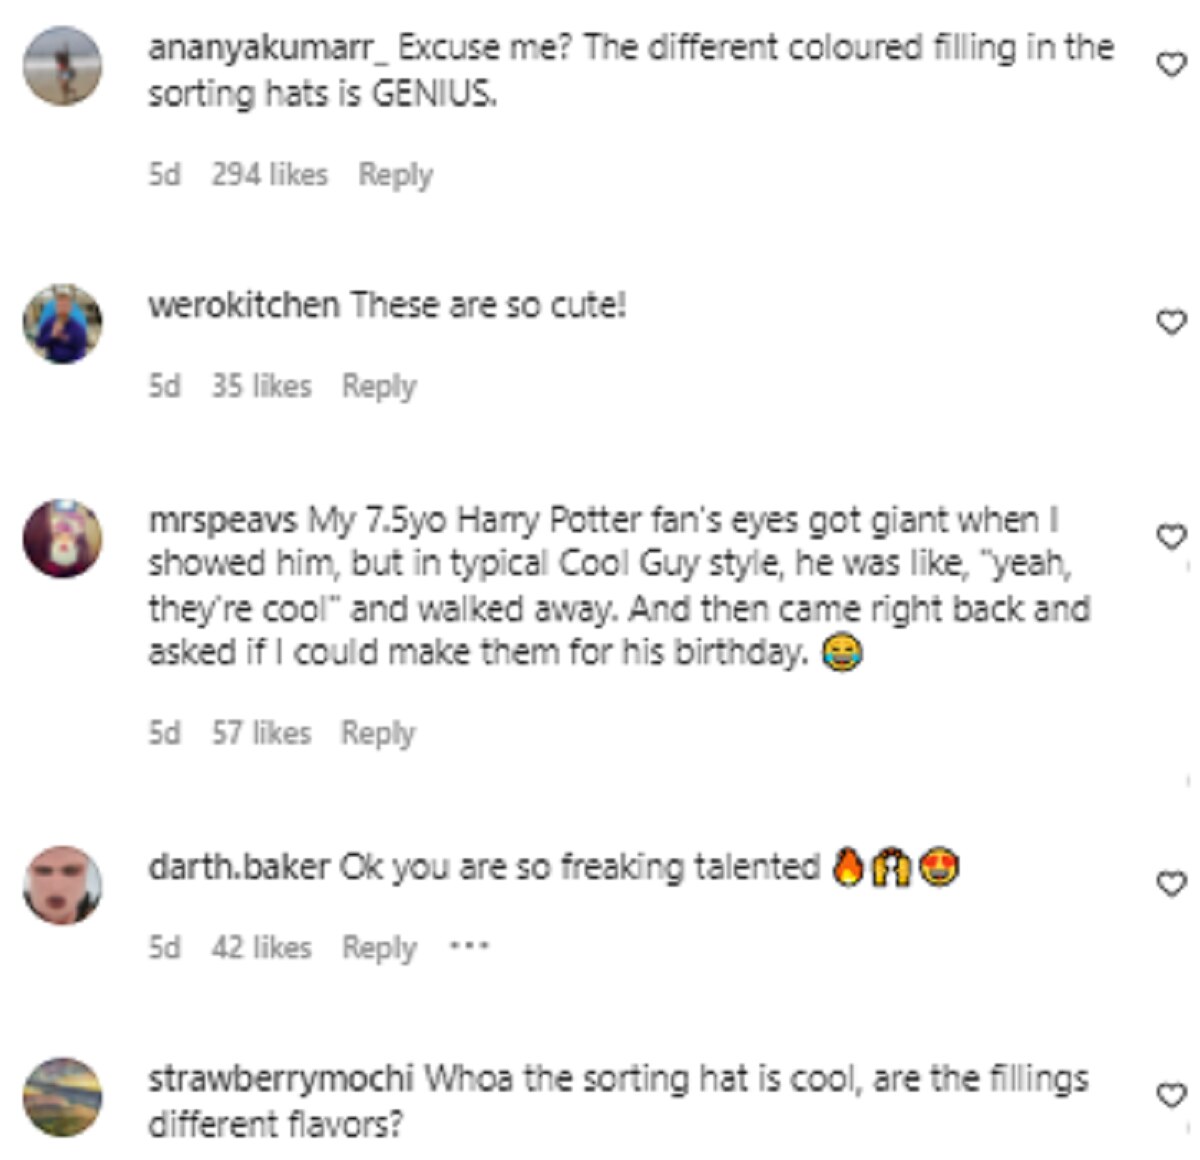1200x1160 pixels.
Task: Heart the mrspeavs comment
Action: [1170, 538]
